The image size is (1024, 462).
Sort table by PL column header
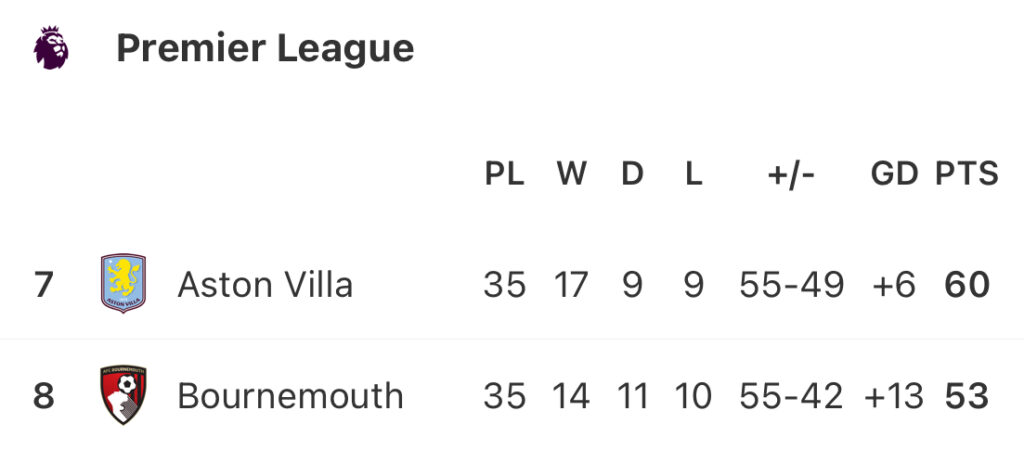tap(505, 174)
